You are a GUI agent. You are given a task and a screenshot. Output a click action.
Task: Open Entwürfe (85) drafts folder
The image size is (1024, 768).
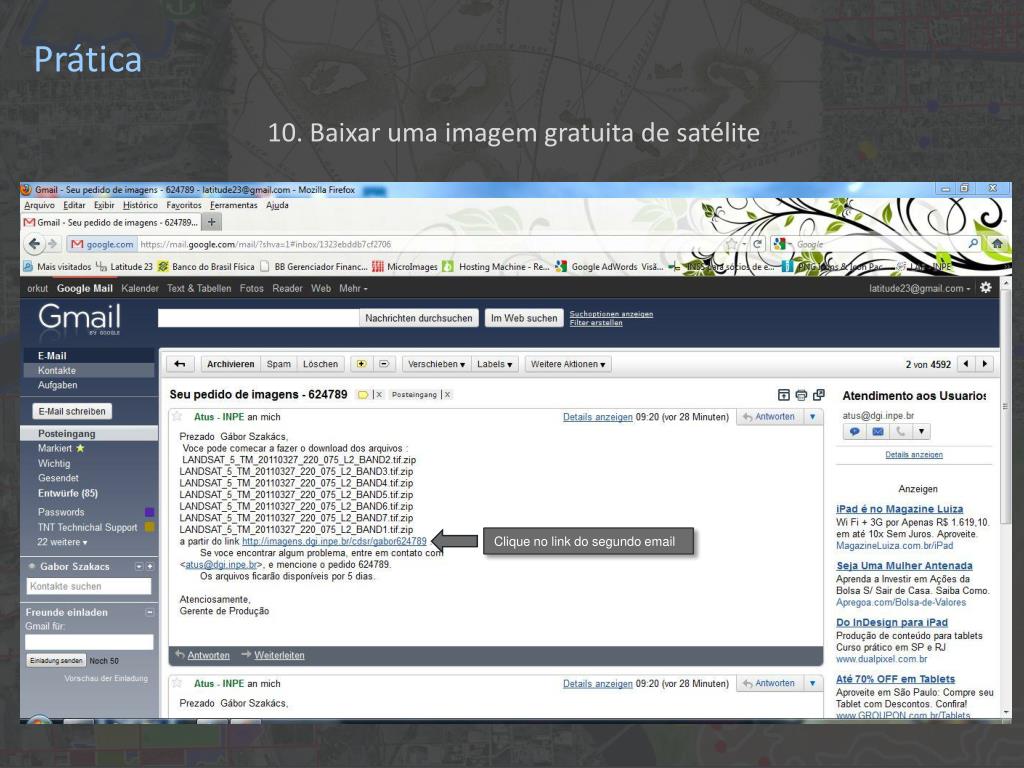click(68, 494)
